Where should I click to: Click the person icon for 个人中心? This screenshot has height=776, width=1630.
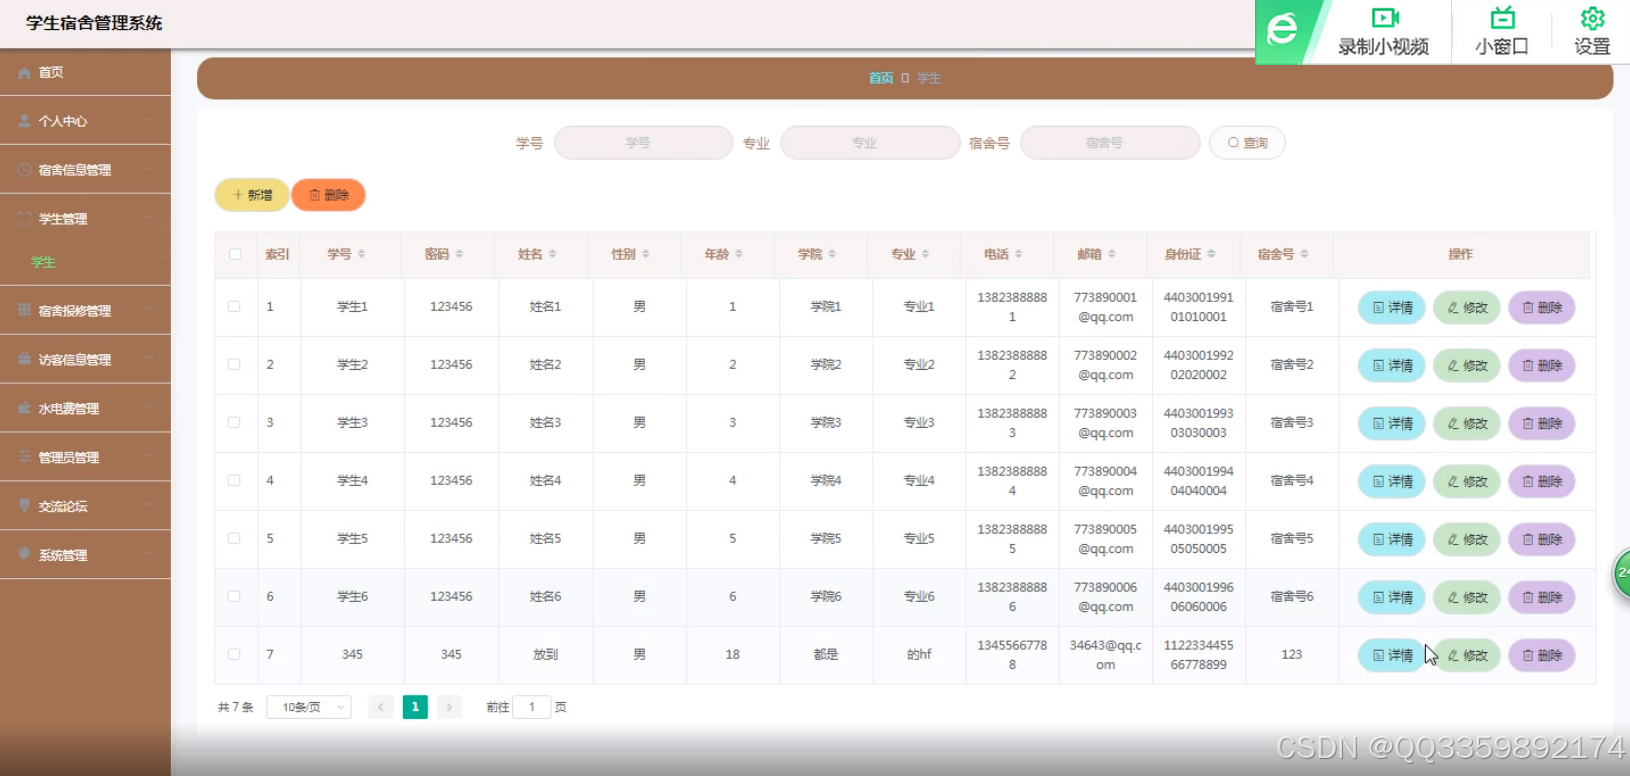pos(24,121)
